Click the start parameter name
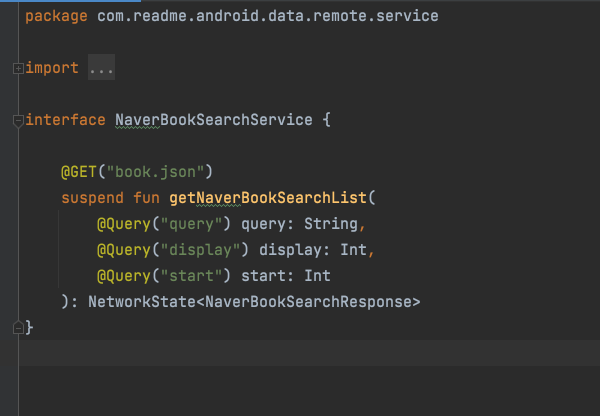This screenshot has width=600, height=416. pyautogui.click(x=263, y=276)
